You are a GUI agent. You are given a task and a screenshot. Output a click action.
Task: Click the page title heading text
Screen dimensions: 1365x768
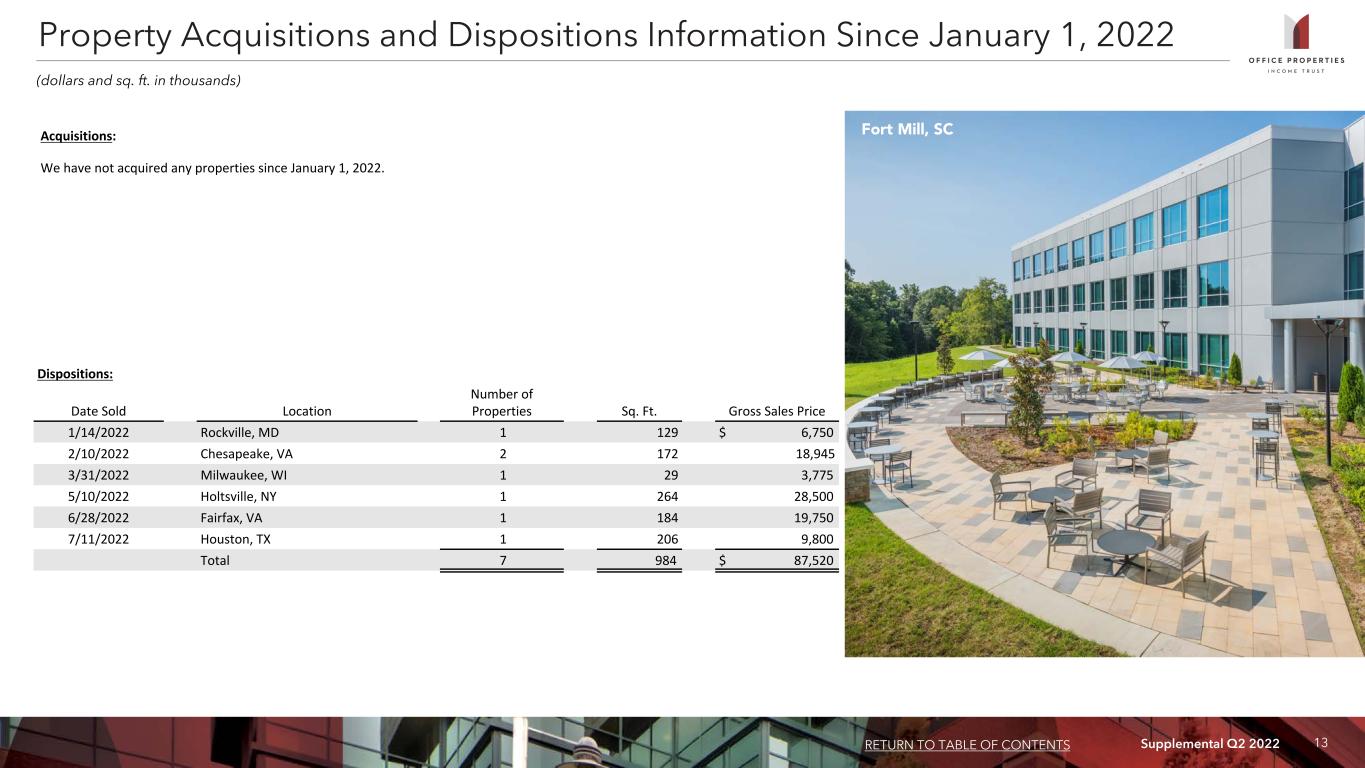point(606,35)
